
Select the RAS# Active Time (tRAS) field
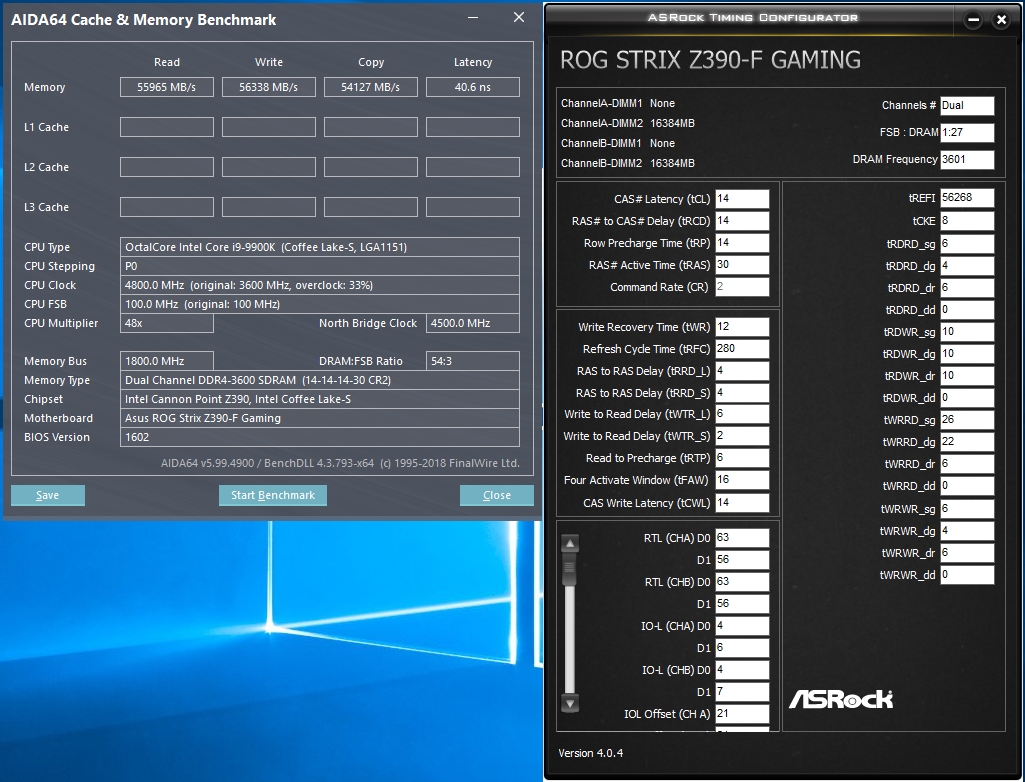(742, 265)
